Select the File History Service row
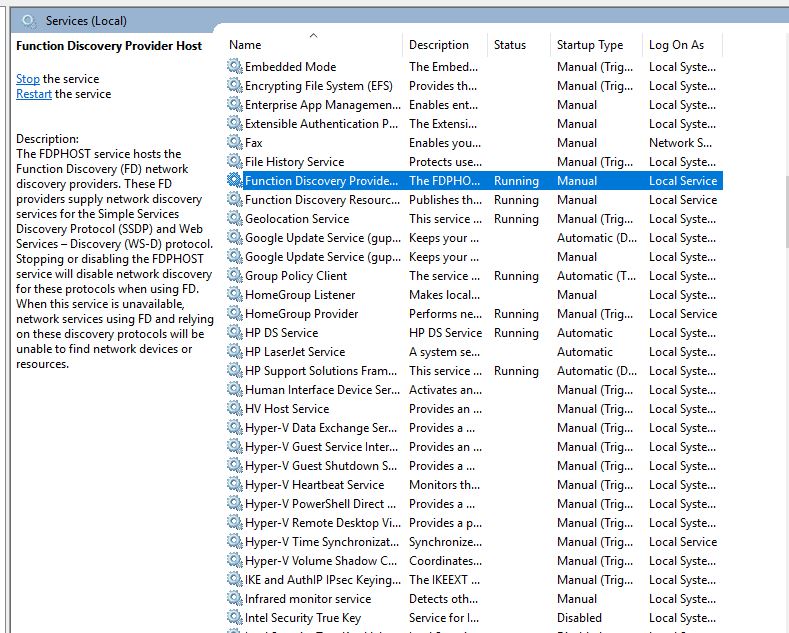This screenshot has width=789, height=633. point(294,162)
